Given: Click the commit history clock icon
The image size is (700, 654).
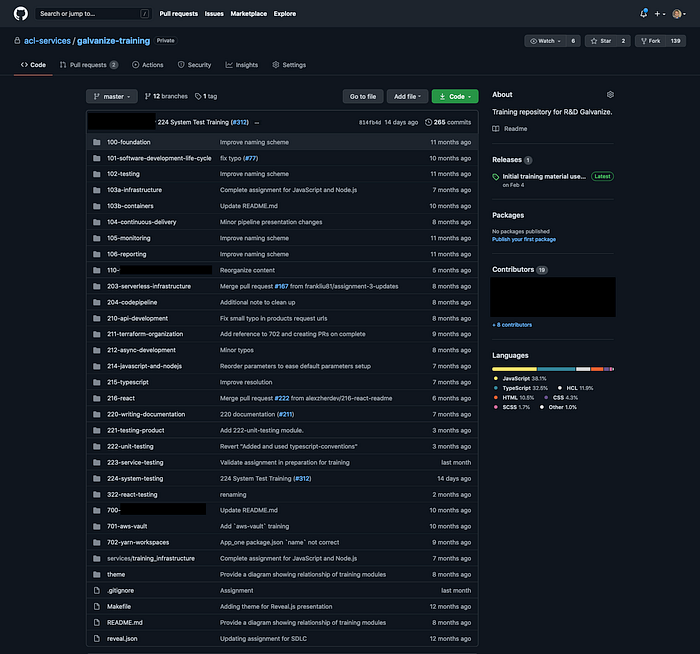Looking at the screenshot, I should coord(428,122).
